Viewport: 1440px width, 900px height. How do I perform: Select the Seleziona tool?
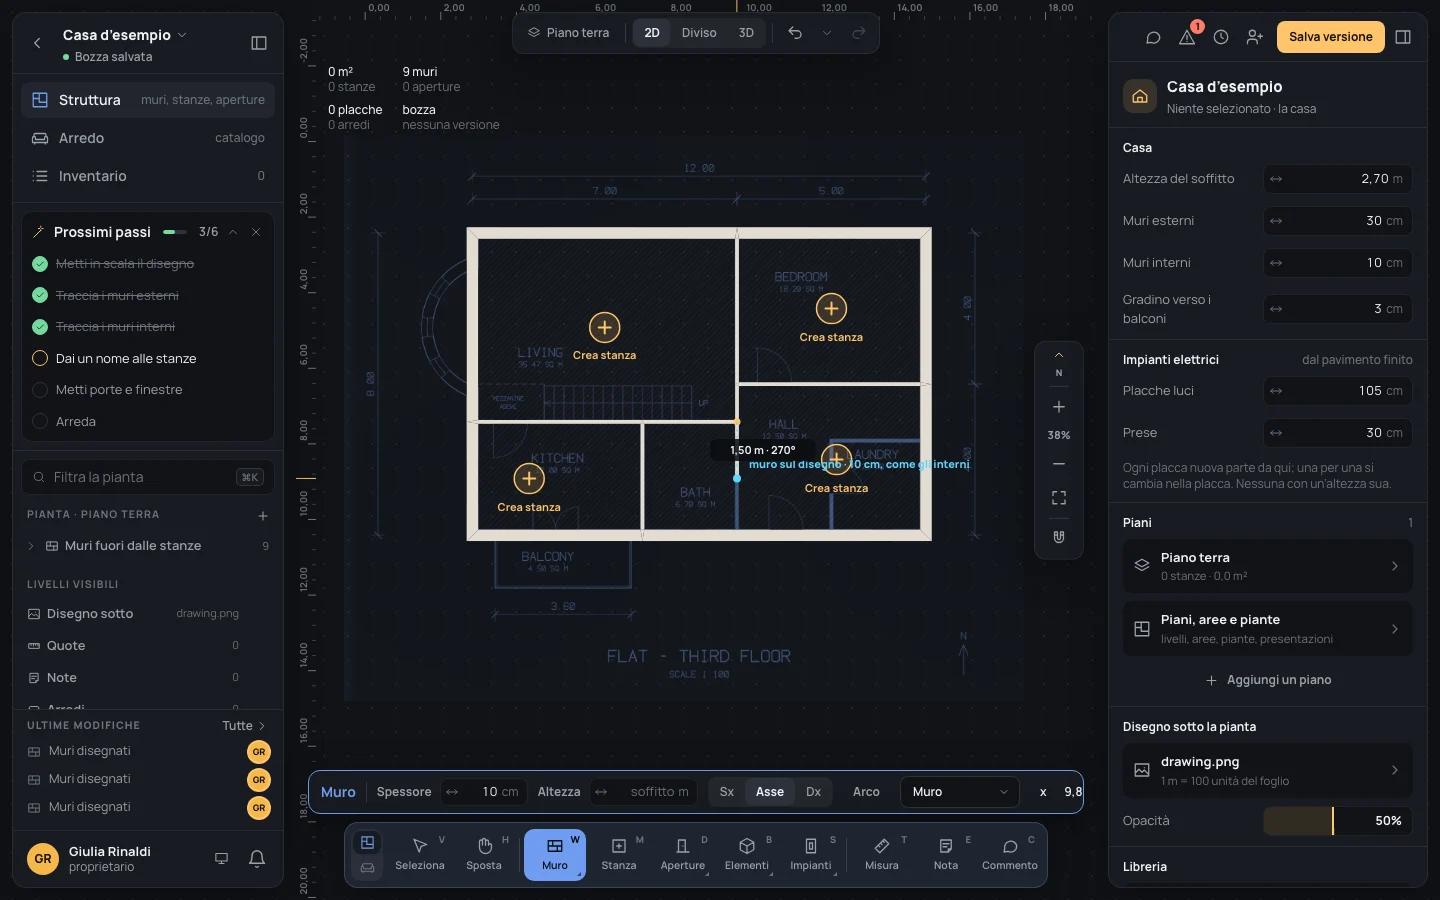[x=419, y=854]
